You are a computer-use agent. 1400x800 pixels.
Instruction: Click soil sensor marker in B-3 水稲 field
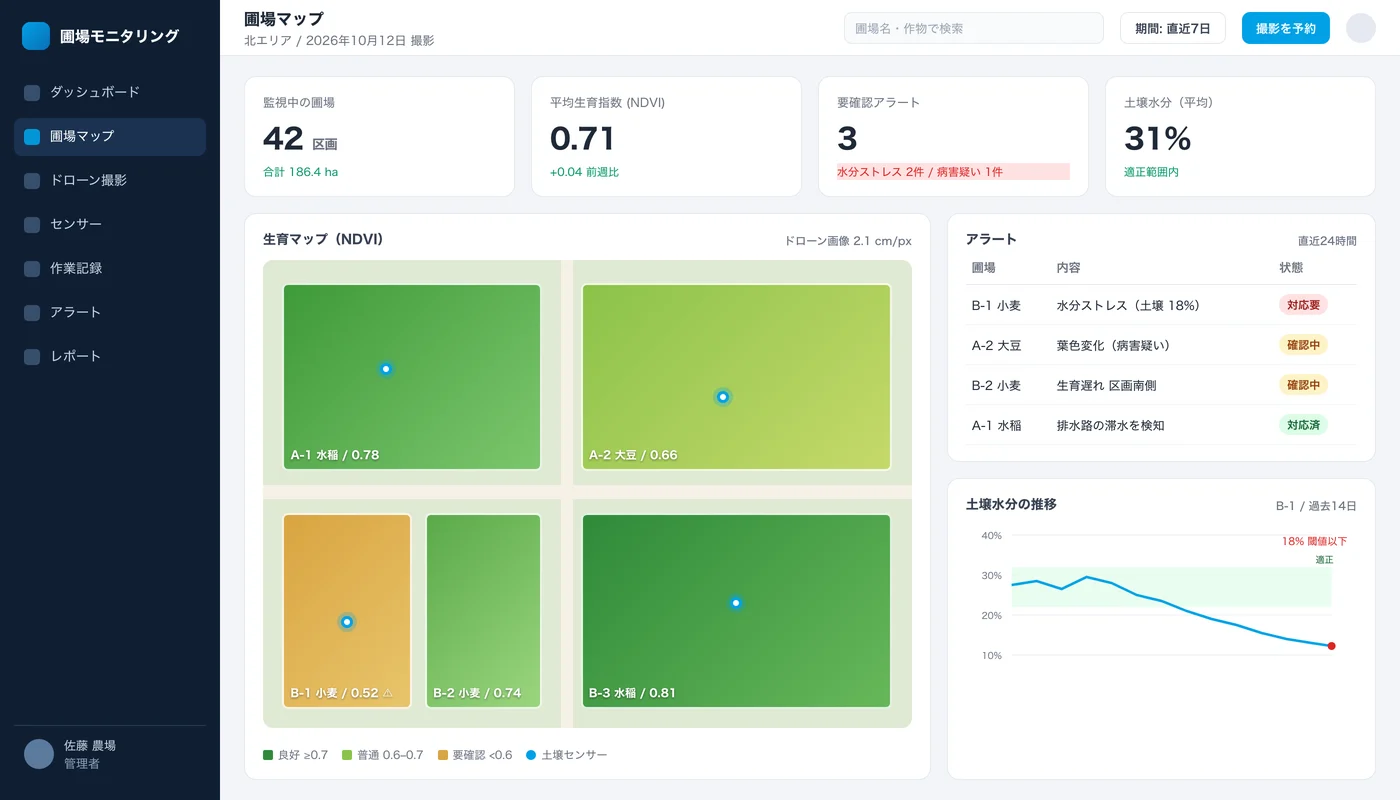(x=736, y=603)
